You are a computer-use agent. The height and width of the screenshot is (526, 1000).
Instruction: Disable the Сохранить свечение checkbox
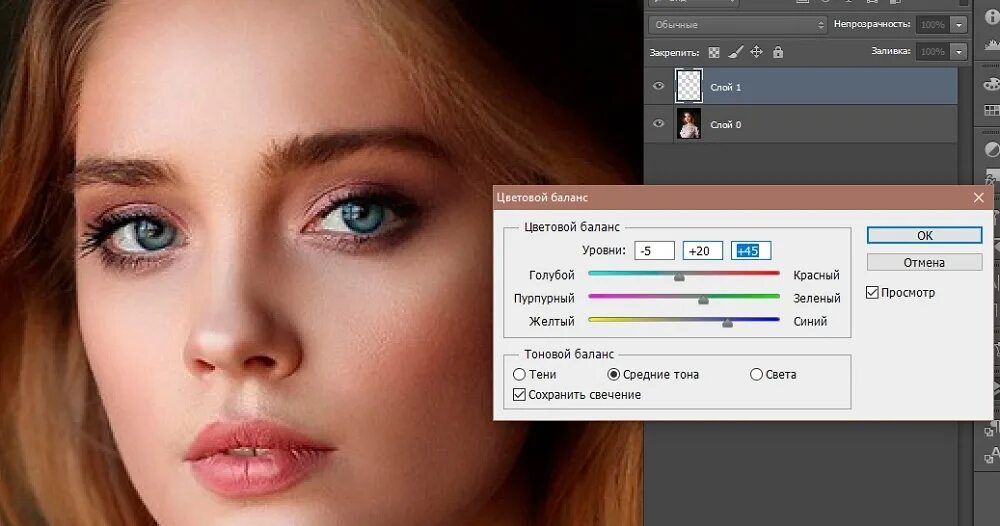pyautogui.click(x=519, y=395)
